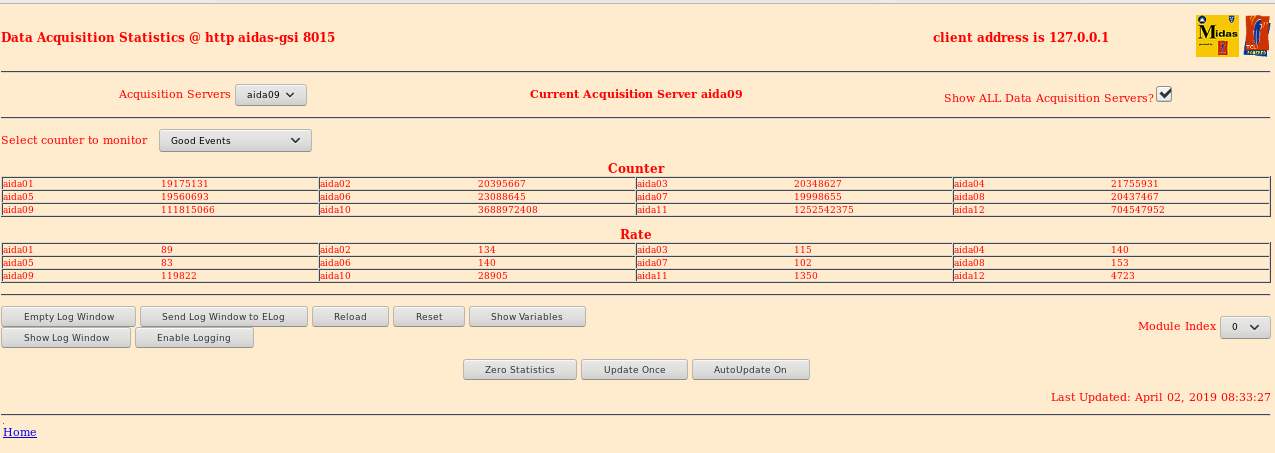Click aida12 counter value 704547952

[x=1138, y=210]
